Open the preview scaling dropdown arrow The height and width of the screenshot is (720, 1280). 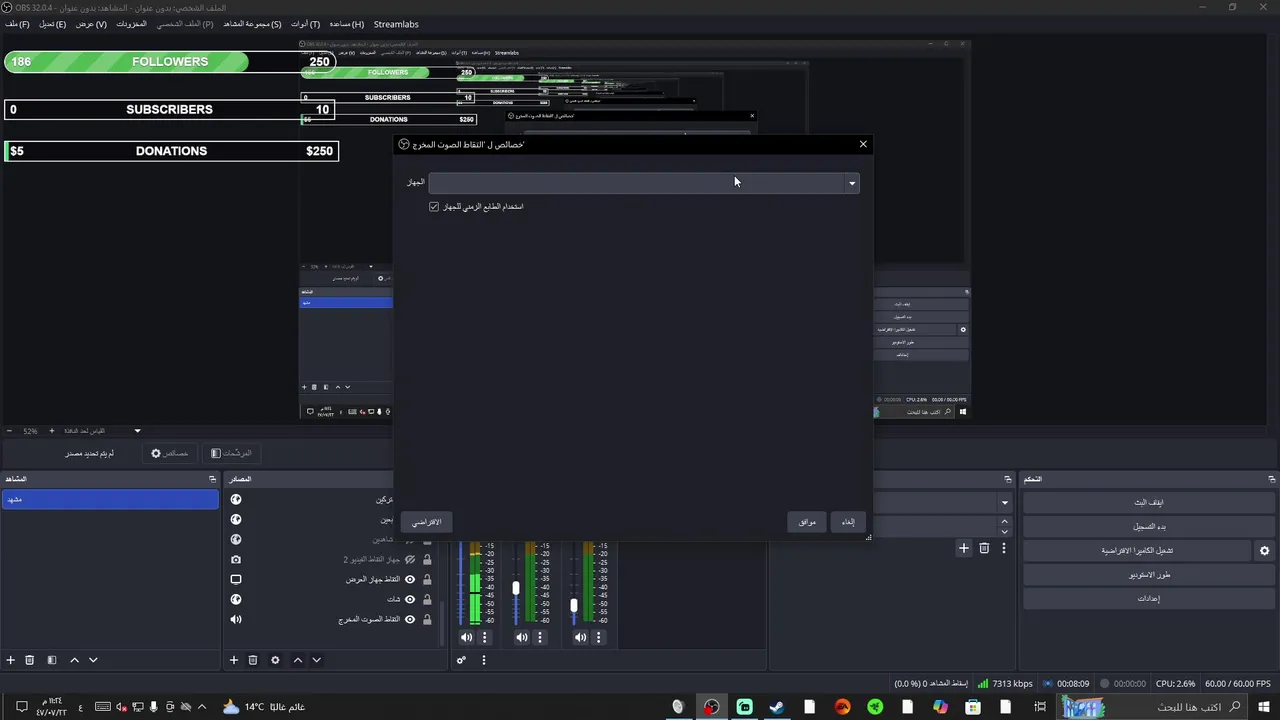(137, 431)
